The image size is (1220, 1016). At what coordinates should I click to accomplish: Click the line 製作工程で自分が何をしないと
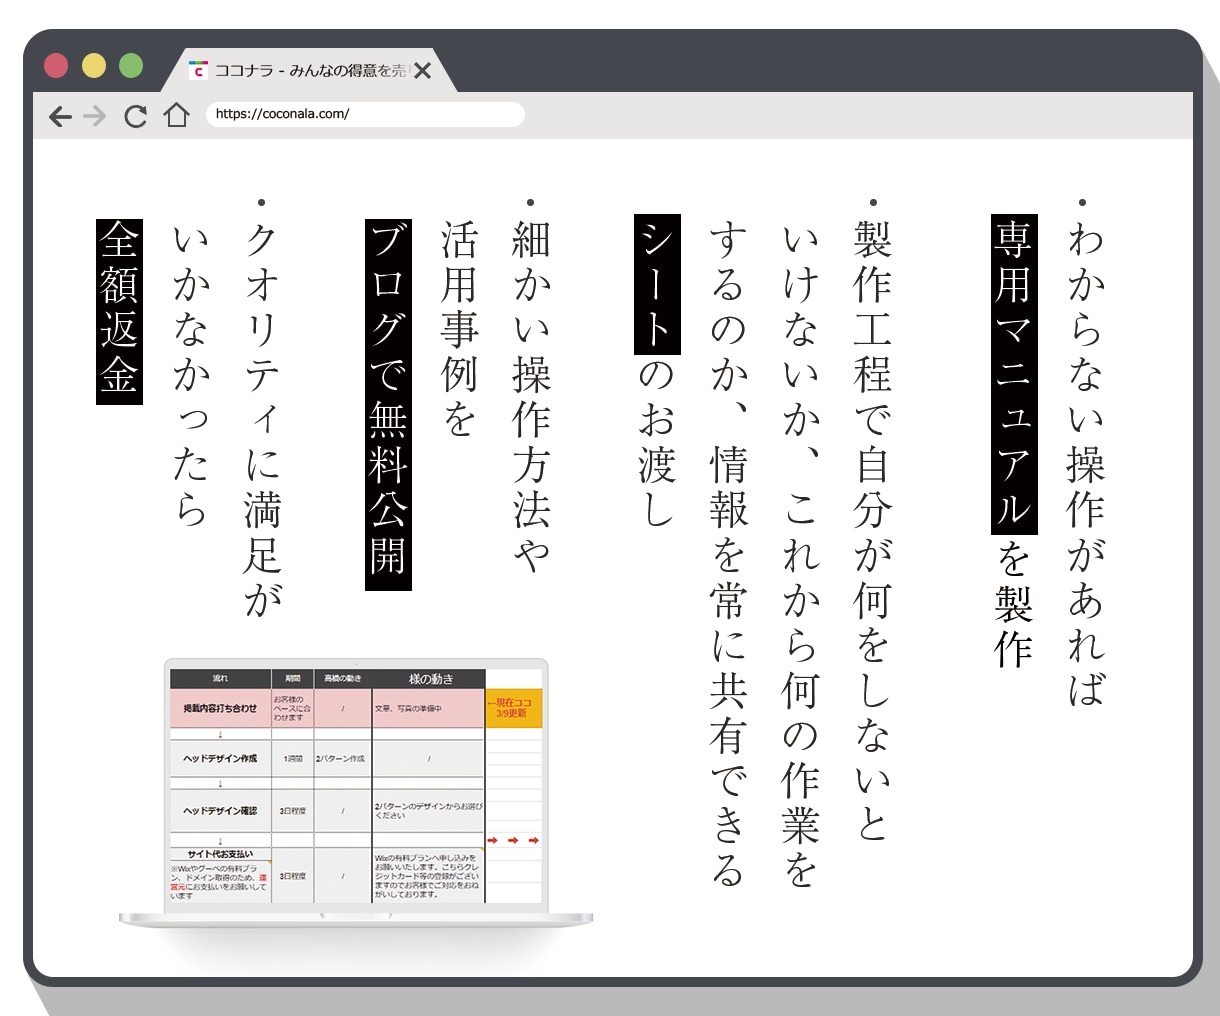coord(872,530)
